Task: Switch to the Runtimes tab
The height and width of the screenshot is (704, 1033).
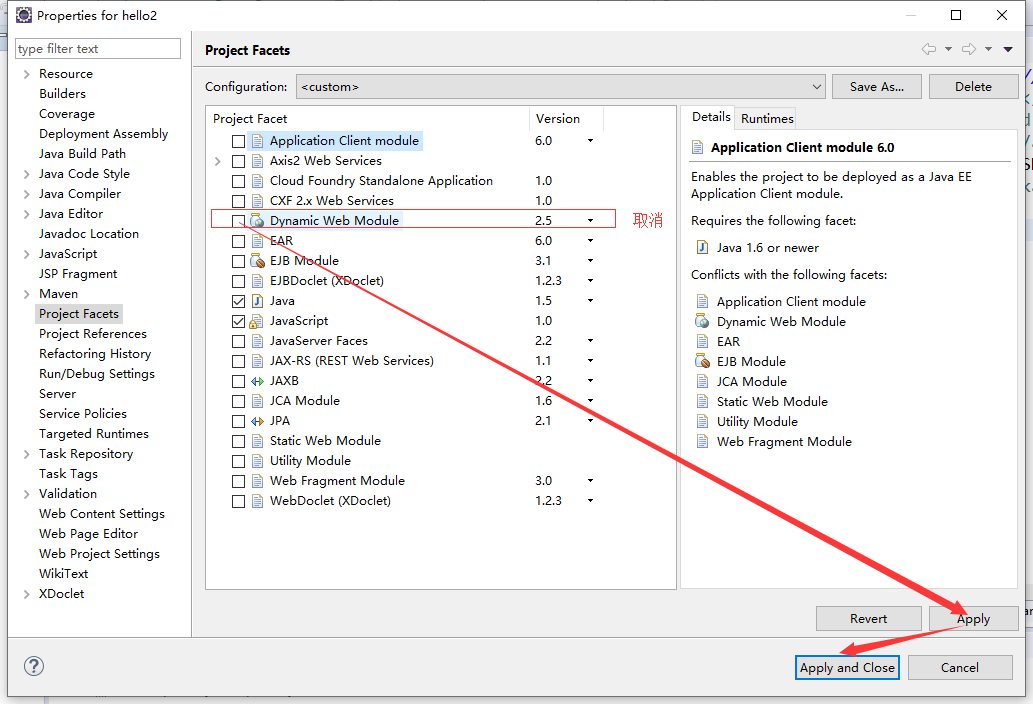Action: click(767, 119)
